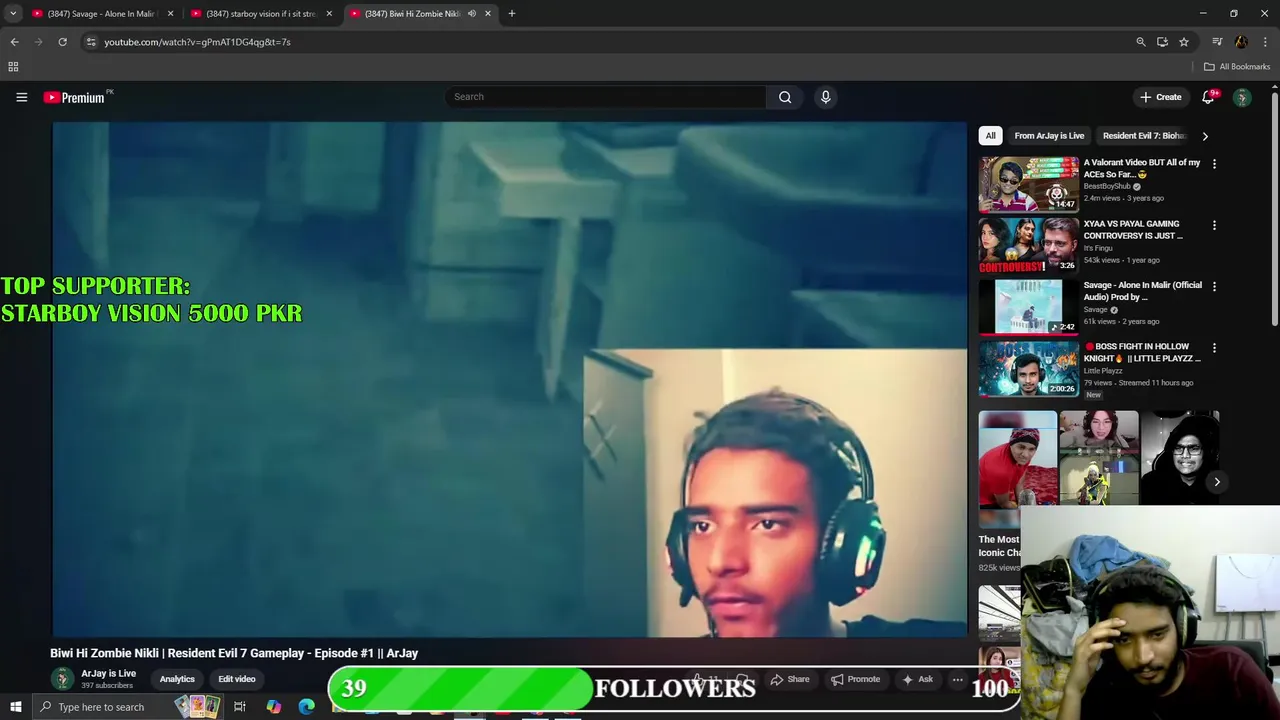The height and width of the screenshot is (720, 1280).
Task: Launch Microsoft Edge from taskbar
Action: 306,707
